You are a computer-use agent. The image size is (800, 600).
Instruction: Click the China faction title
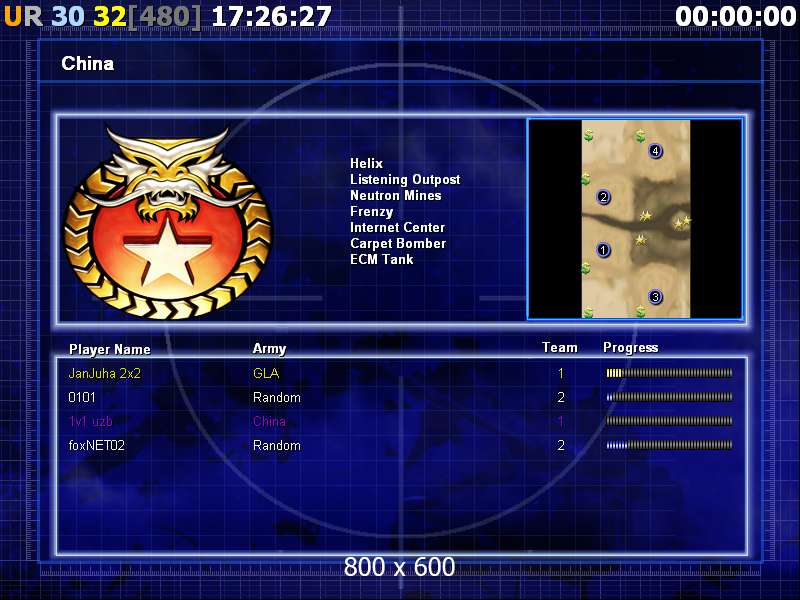[88, 64]
